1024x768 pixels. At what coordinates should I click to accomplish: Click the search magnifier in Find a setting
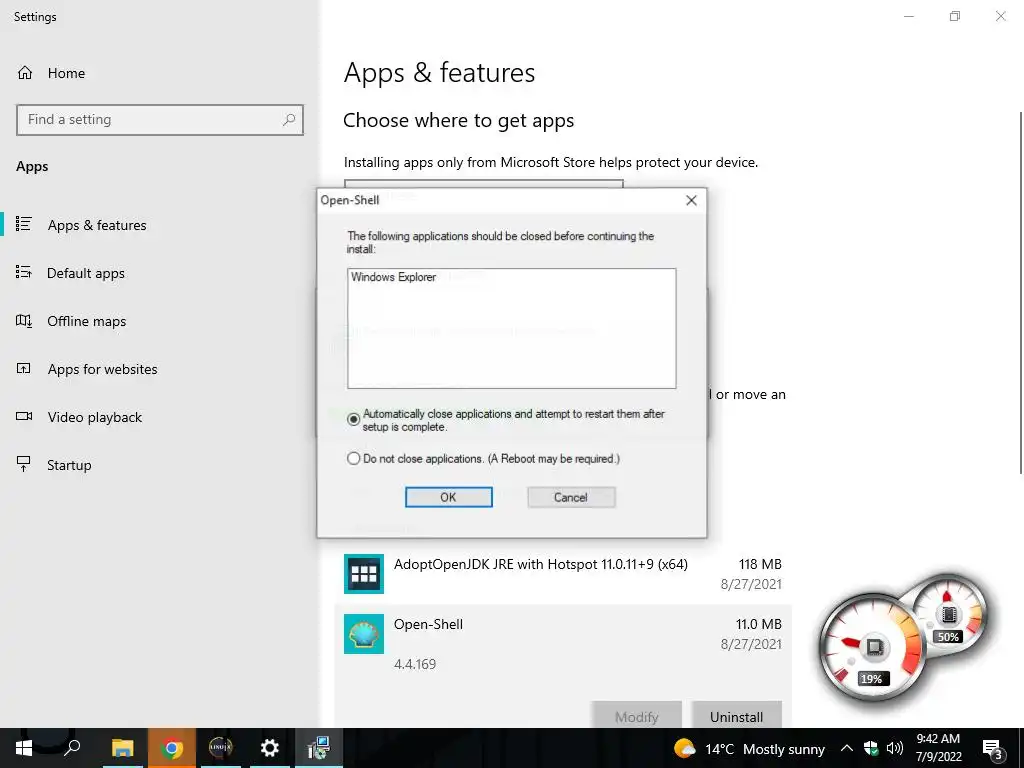[x=289, y=120]
